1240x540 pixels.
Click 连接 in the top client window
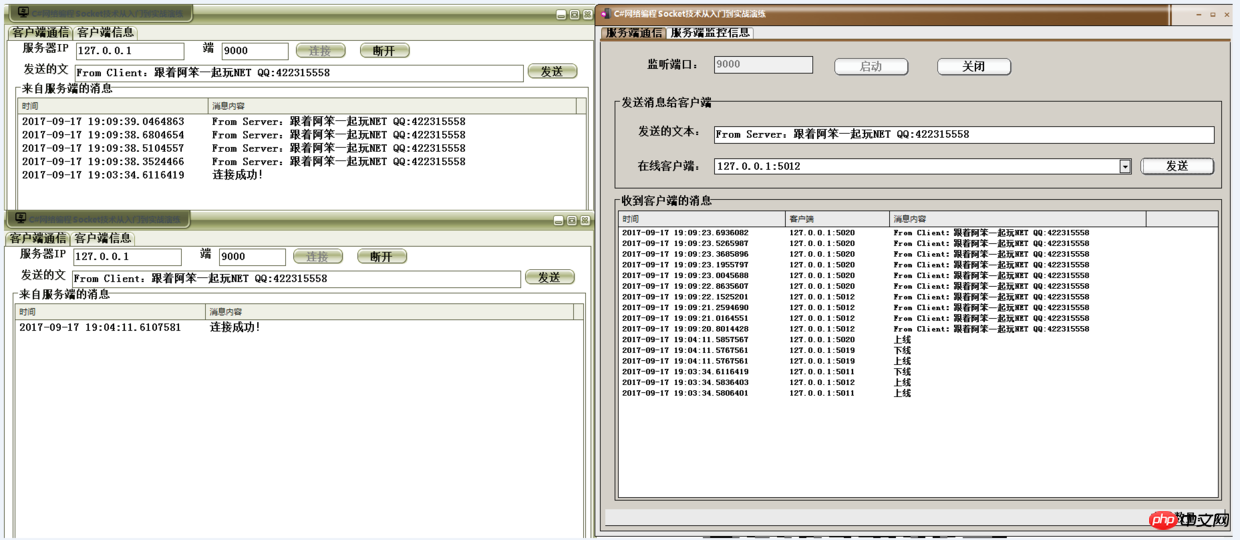pos(321,50)
